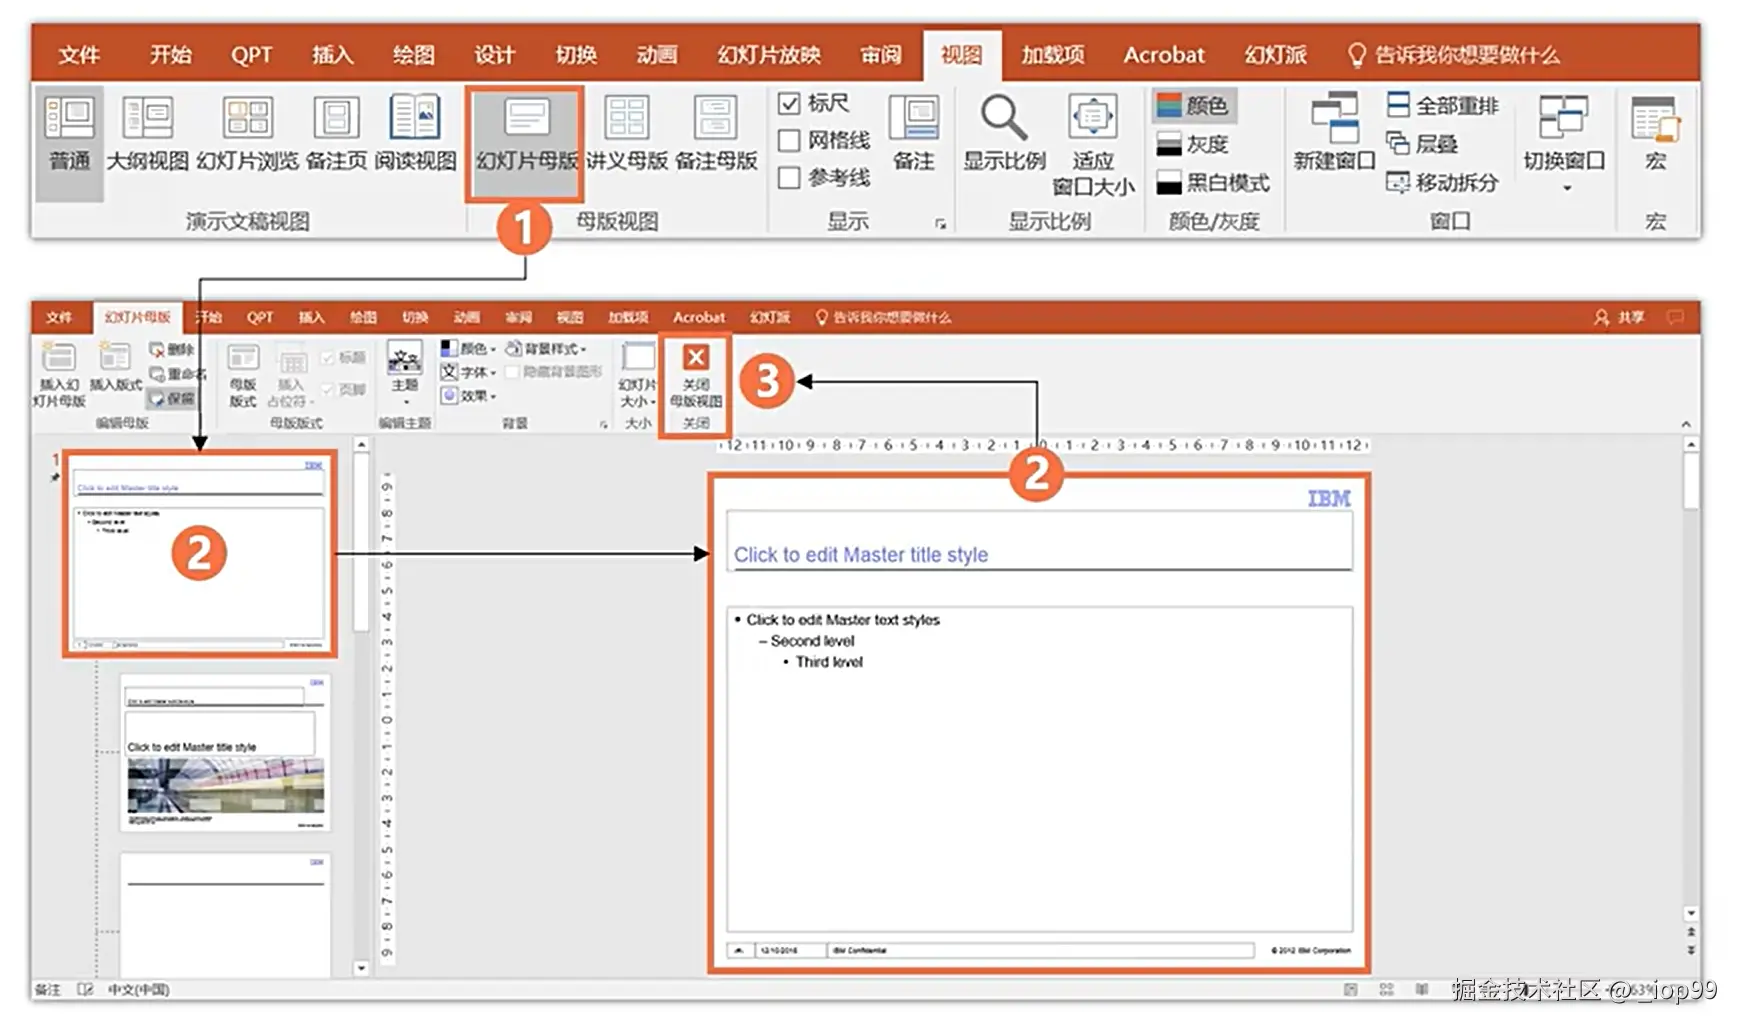Click 删除 in the 编辑母版 group
This screenshot has height=1032, width=1745.
click(x=172, y=349)
